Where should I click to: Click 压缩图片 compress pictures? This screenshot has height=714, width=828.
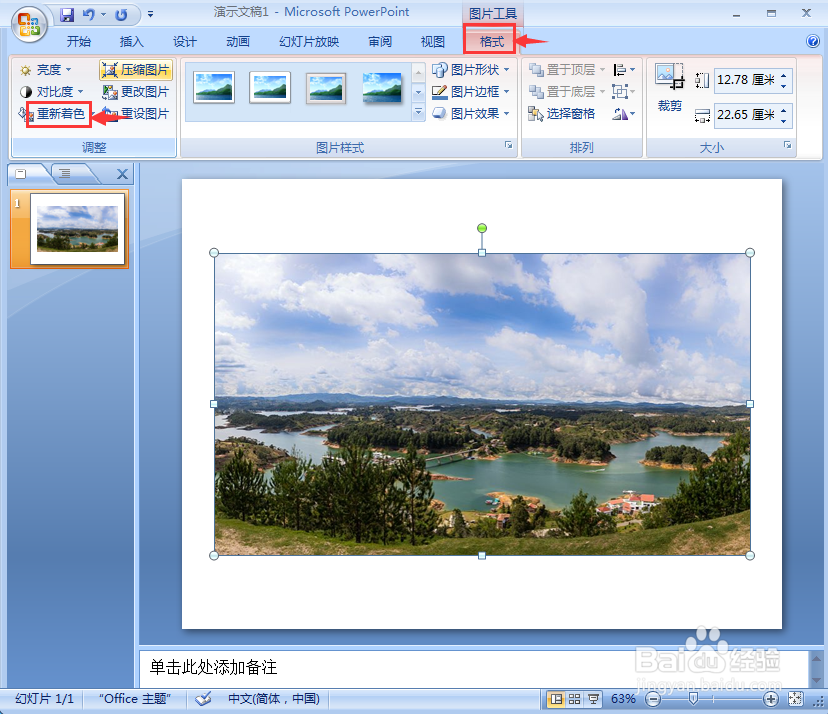click(x=136, y=70)
